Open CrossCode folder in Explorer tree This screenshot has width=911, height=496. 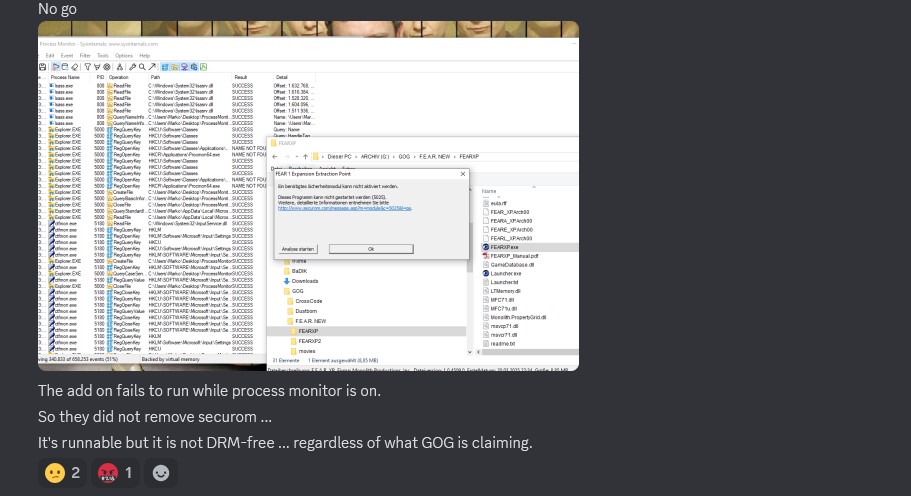[308, 301]
